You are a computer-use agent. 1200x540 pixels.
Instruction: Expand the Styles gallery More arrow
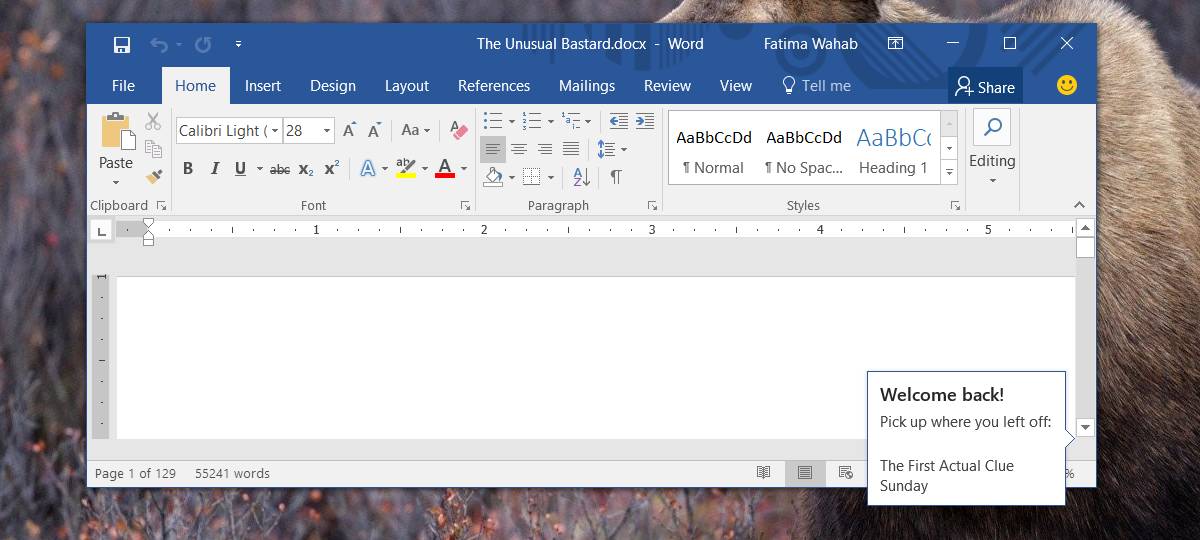pyautogui.click(x=950, y=173)
